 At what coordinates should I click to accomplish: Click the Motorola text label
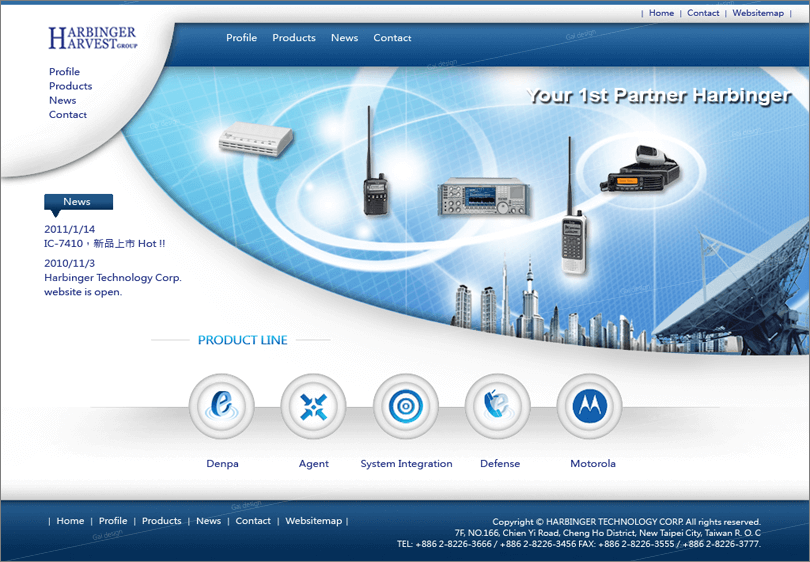[593, 463]
